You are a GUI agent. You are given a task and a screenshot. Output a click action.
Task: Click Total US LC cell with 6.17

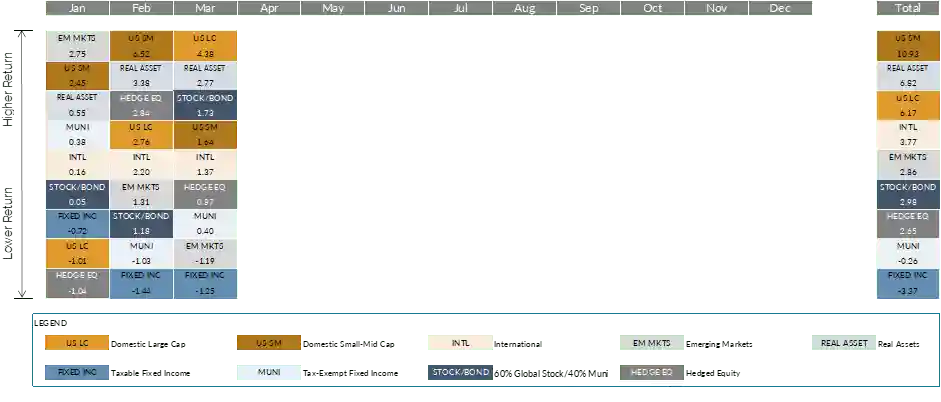907,105
